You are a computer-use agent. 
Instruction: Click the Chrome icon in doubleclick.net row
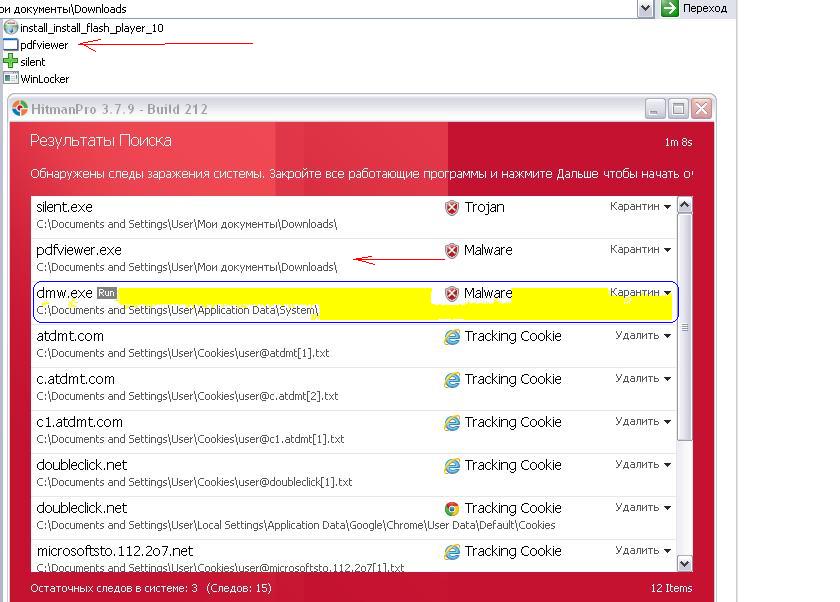click(x=452, y=508)
